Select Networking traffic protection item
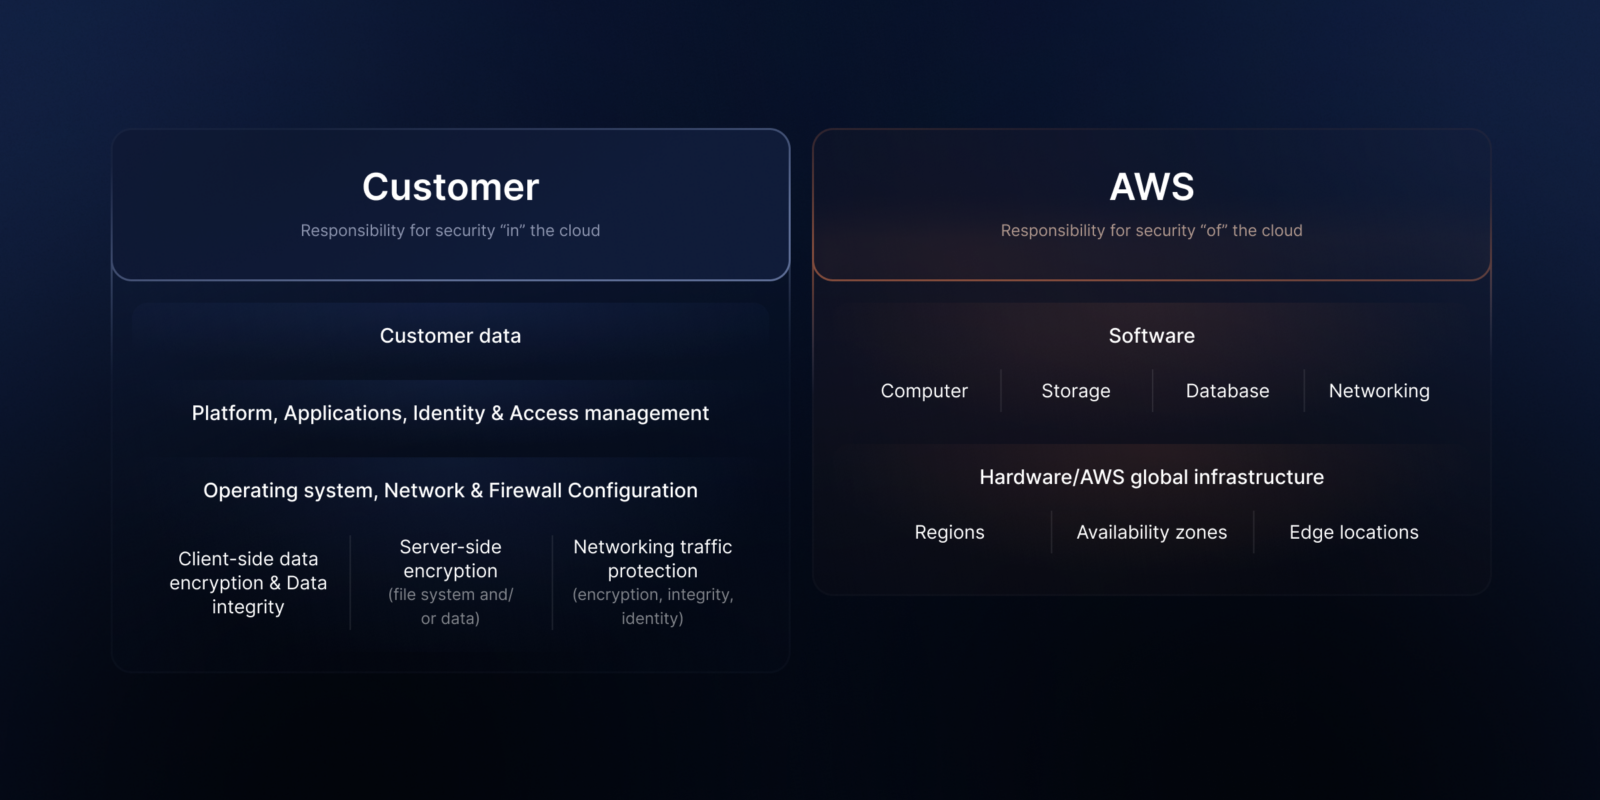Viewport: 1600px width, 800px height. [x=652, y=582]
